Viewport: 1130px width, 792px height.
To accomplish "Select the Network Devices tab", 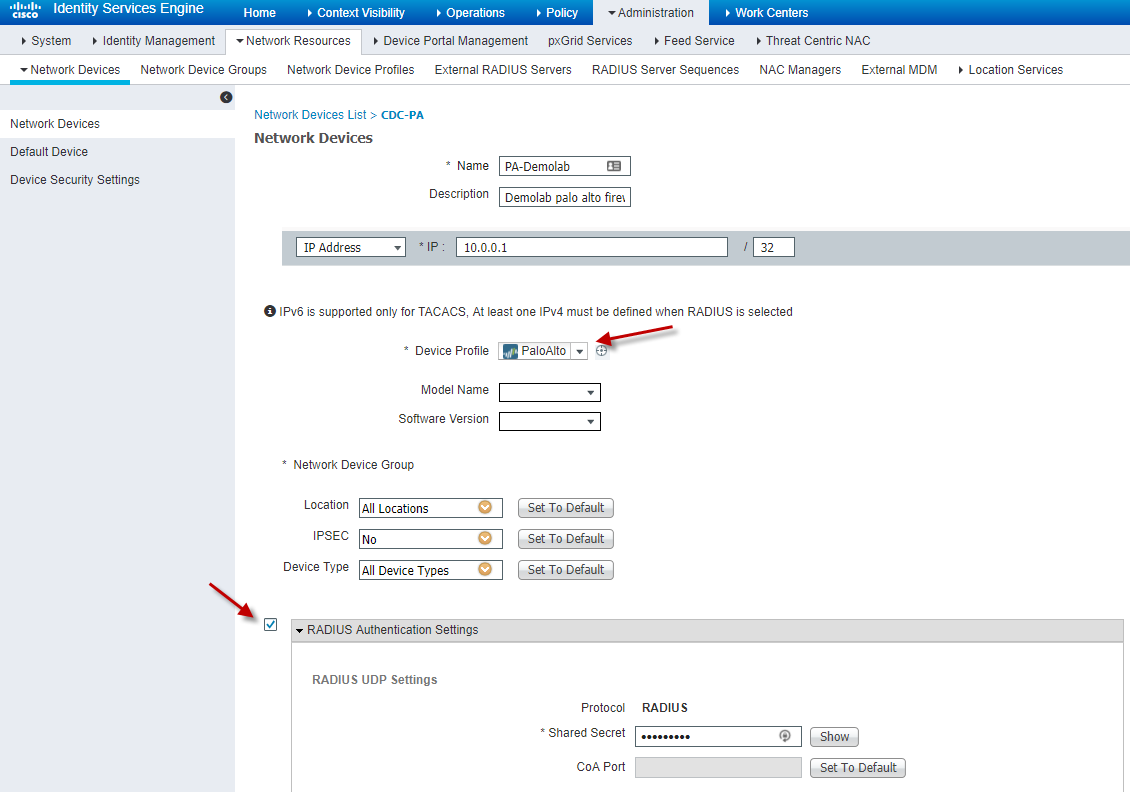I will (x=70, y=70).
